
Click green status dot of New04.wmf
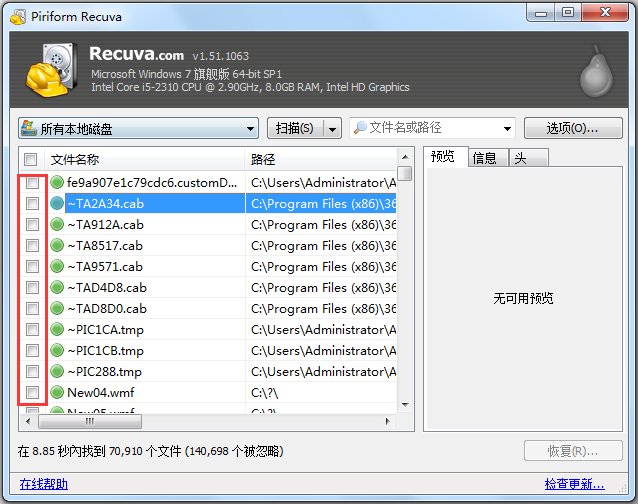(x=57, y=393)
